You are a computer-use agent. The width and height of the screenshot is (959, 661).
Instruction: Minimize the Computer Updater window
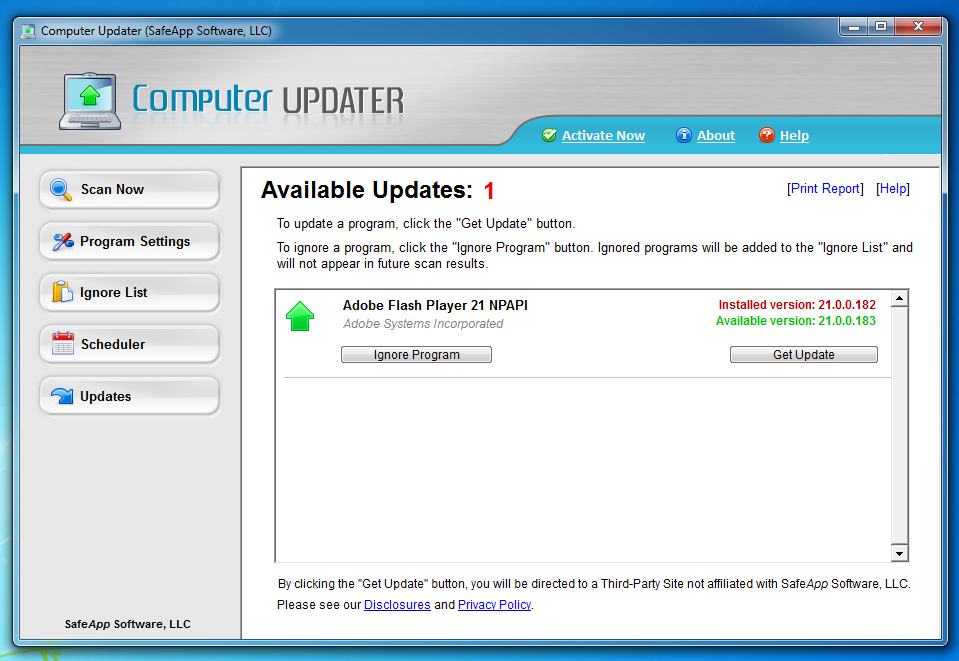point(854,27)
